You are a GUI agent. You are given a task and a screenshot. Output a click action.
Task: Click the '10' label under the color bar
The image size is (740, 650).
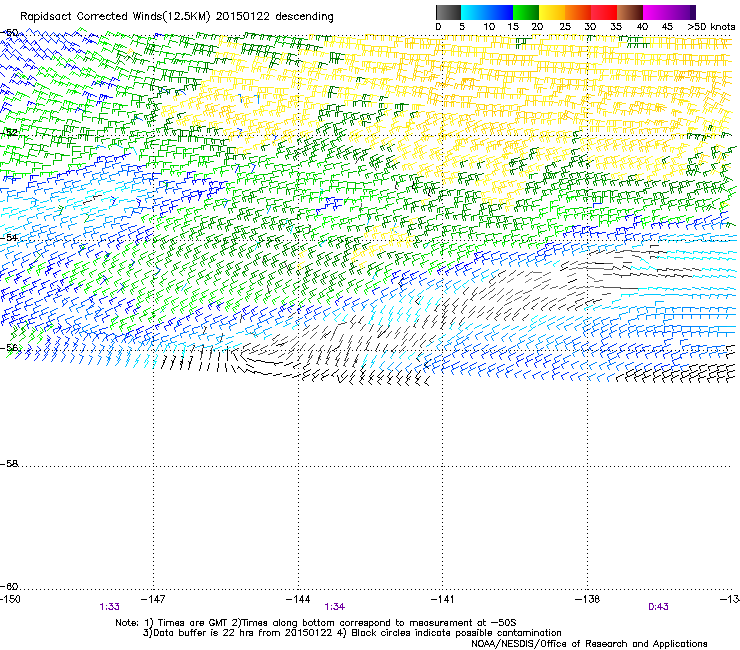pos(489,27)
